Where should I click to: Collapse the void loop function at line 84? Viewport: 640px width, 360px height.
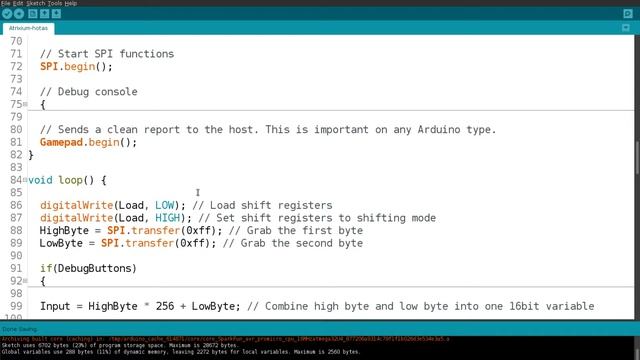pyautogui.click(x=25, y=180)
